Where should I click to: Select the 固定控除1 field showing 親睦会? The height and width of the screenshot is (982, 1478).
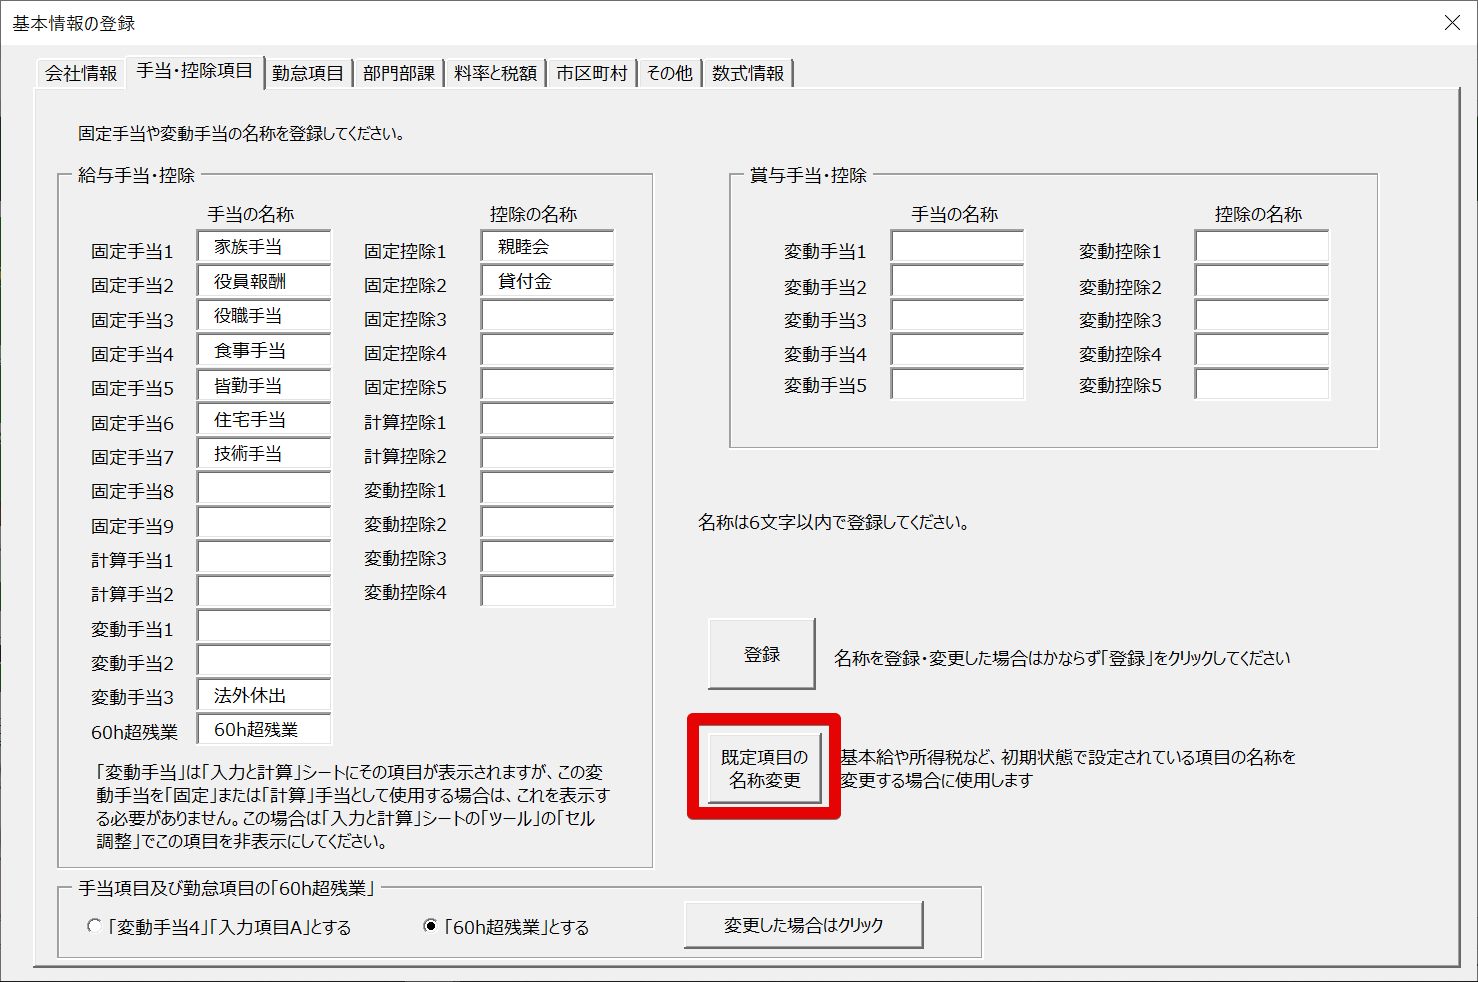click(x=547, y=247)
